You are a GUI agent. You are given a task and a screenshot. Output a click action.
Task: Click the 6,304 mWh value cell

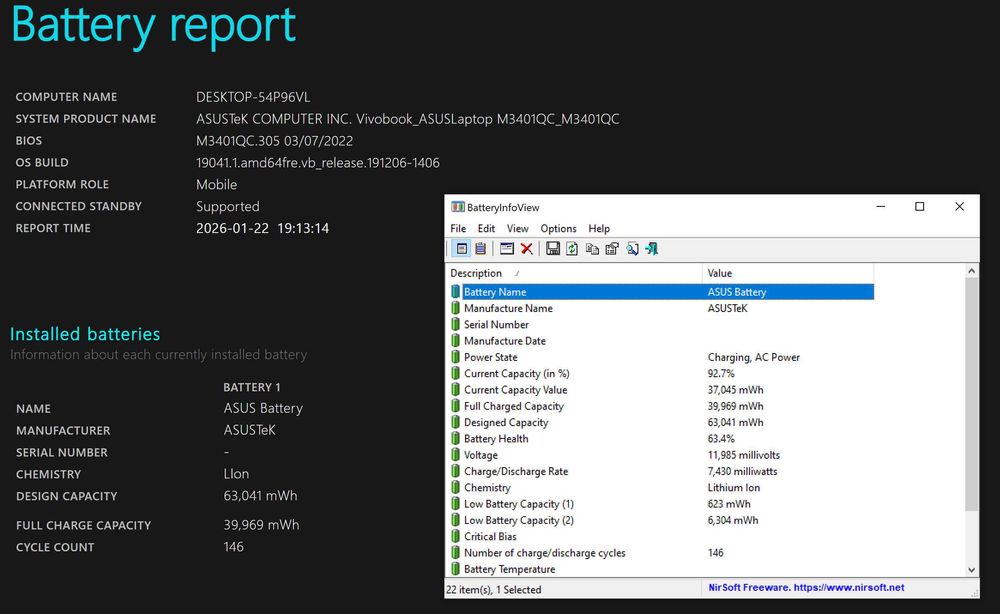(733, 520)
